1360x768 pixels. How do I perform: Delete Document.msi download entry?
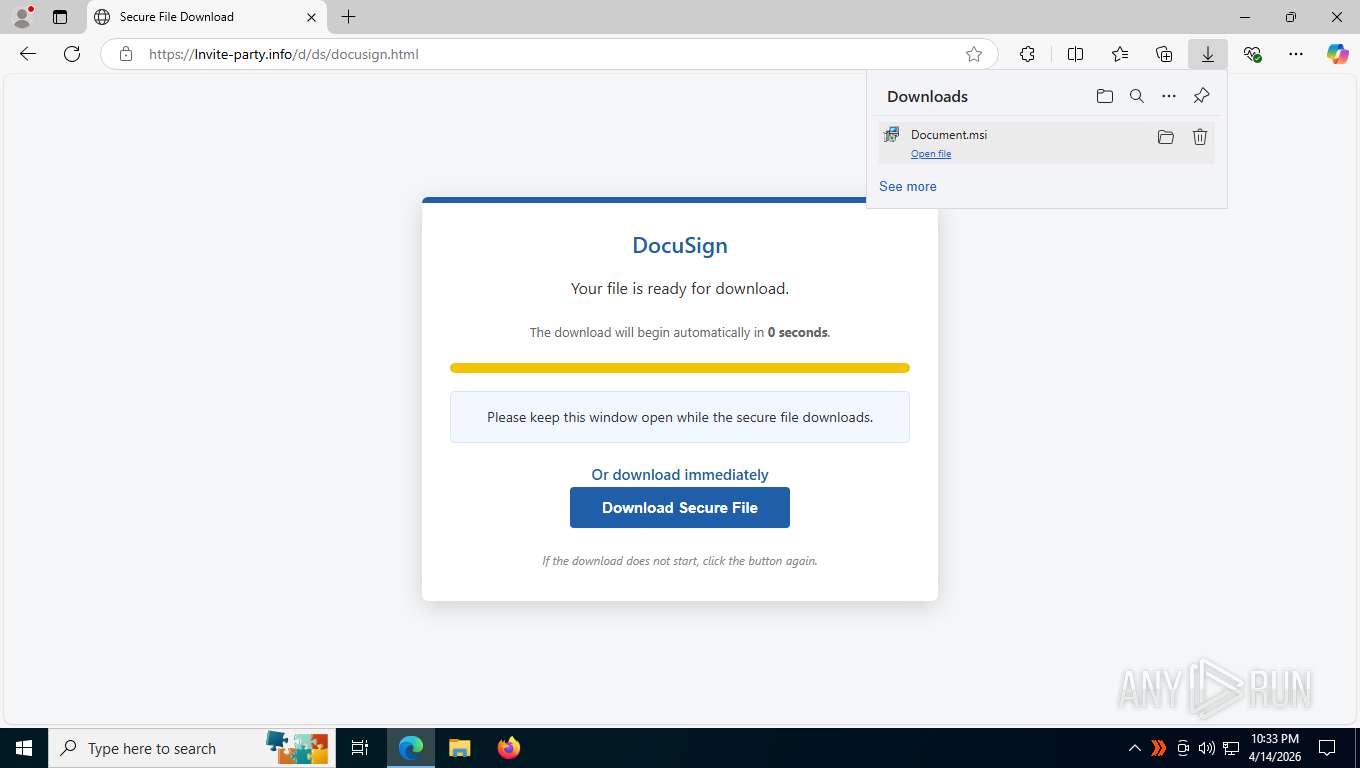pos(1200,137)
